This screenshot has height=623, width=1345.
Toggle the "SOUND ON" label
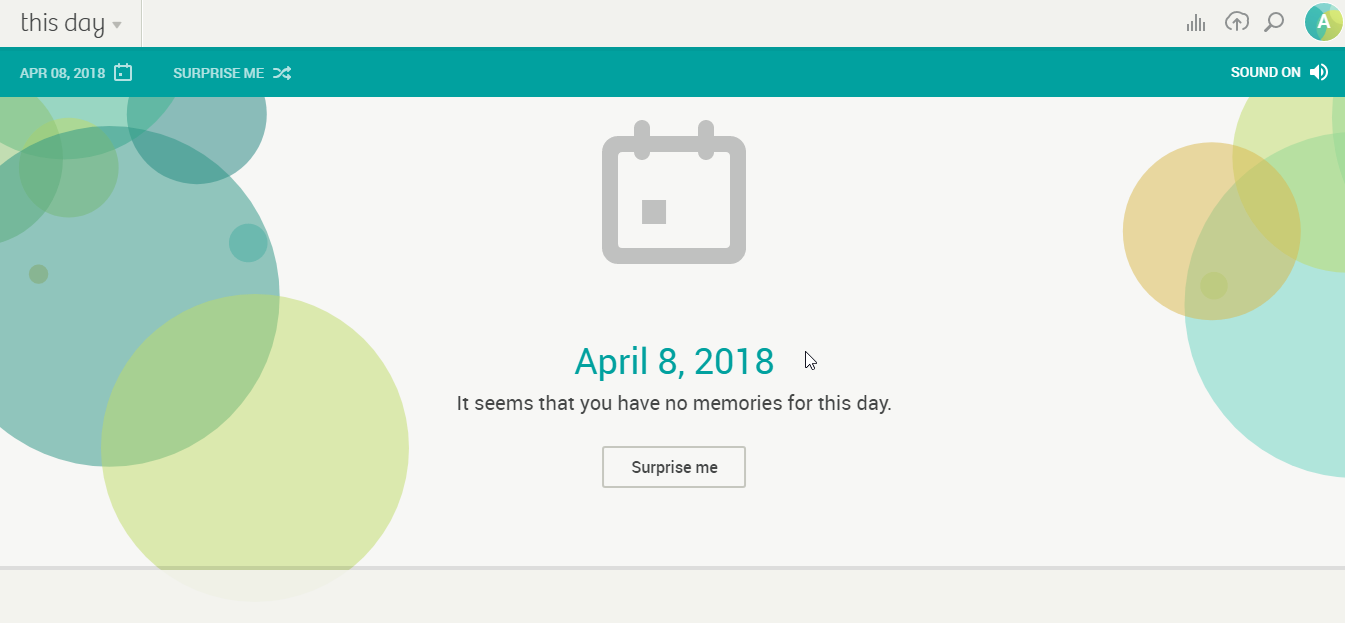point(1265,72)
